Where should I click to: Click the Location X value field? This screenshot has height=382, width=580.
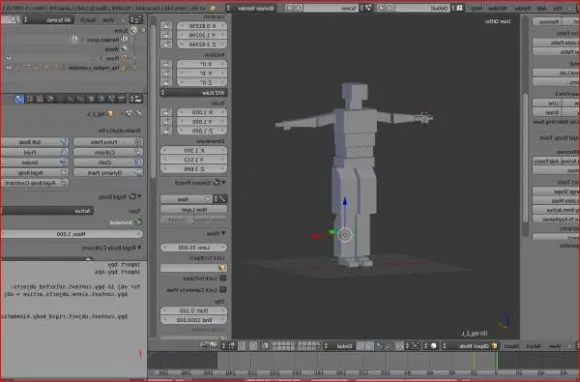pos(202,26)
